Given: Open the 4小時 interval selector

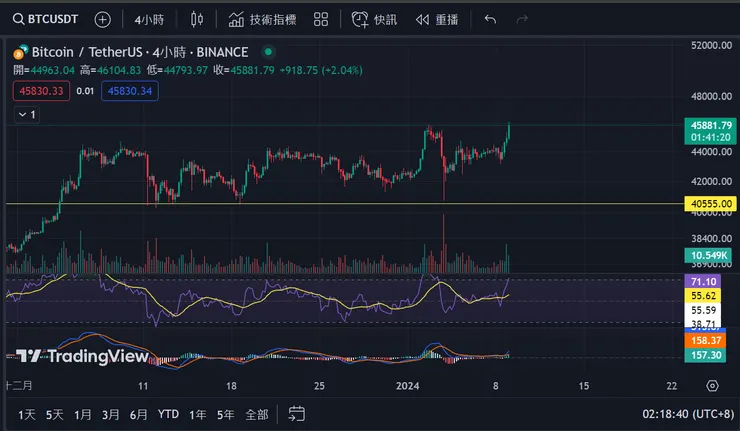Looking at the screenshot, I should [x=149, y=19].
